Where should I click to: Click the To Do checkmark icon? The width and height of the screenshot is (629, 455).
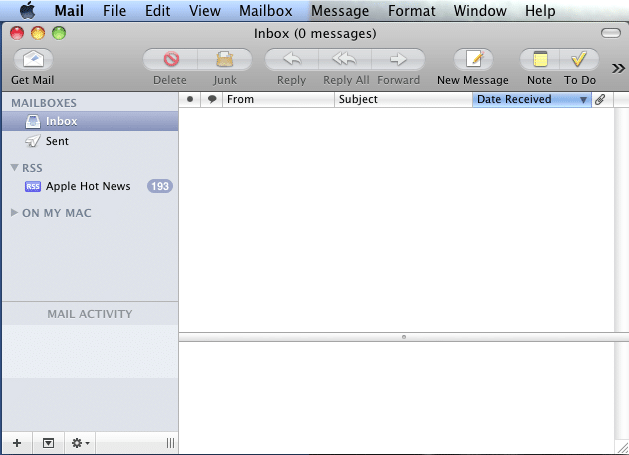pos(579,60)
